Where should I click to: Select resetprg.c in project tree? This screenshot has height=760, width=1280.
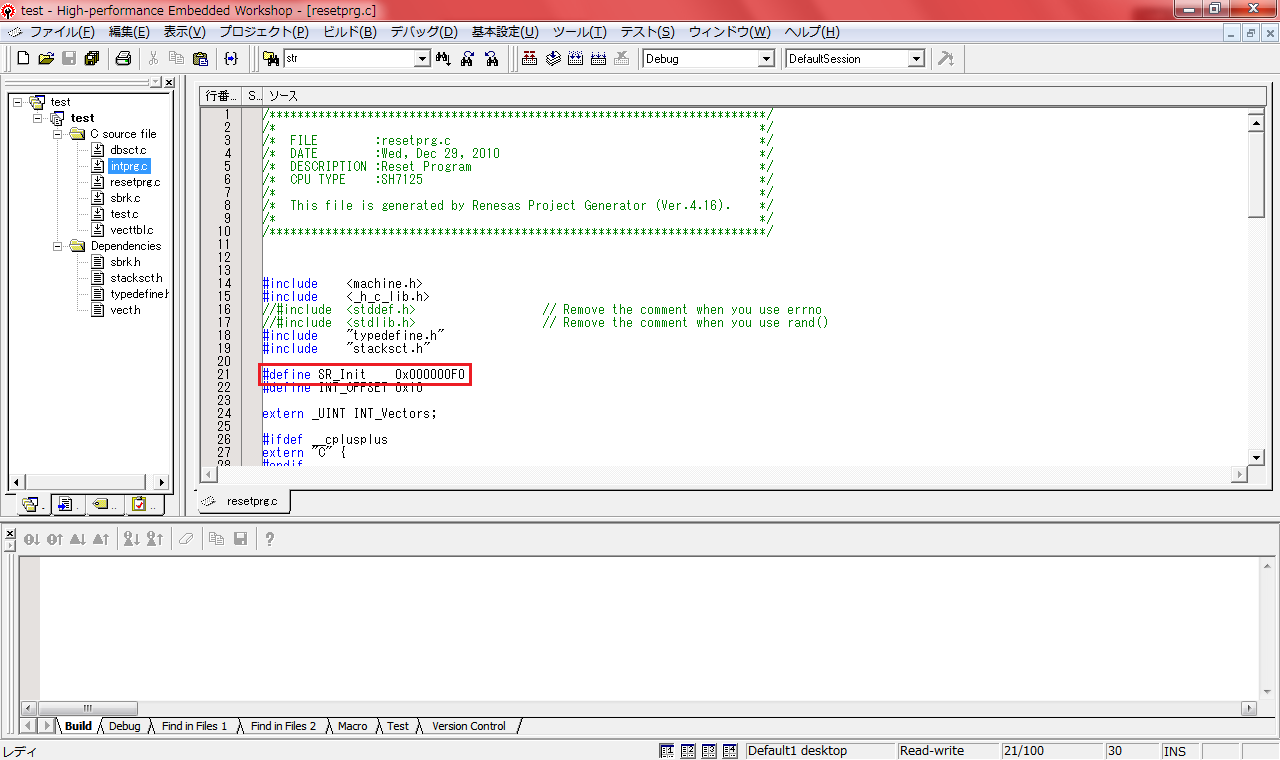pos(135,182)
